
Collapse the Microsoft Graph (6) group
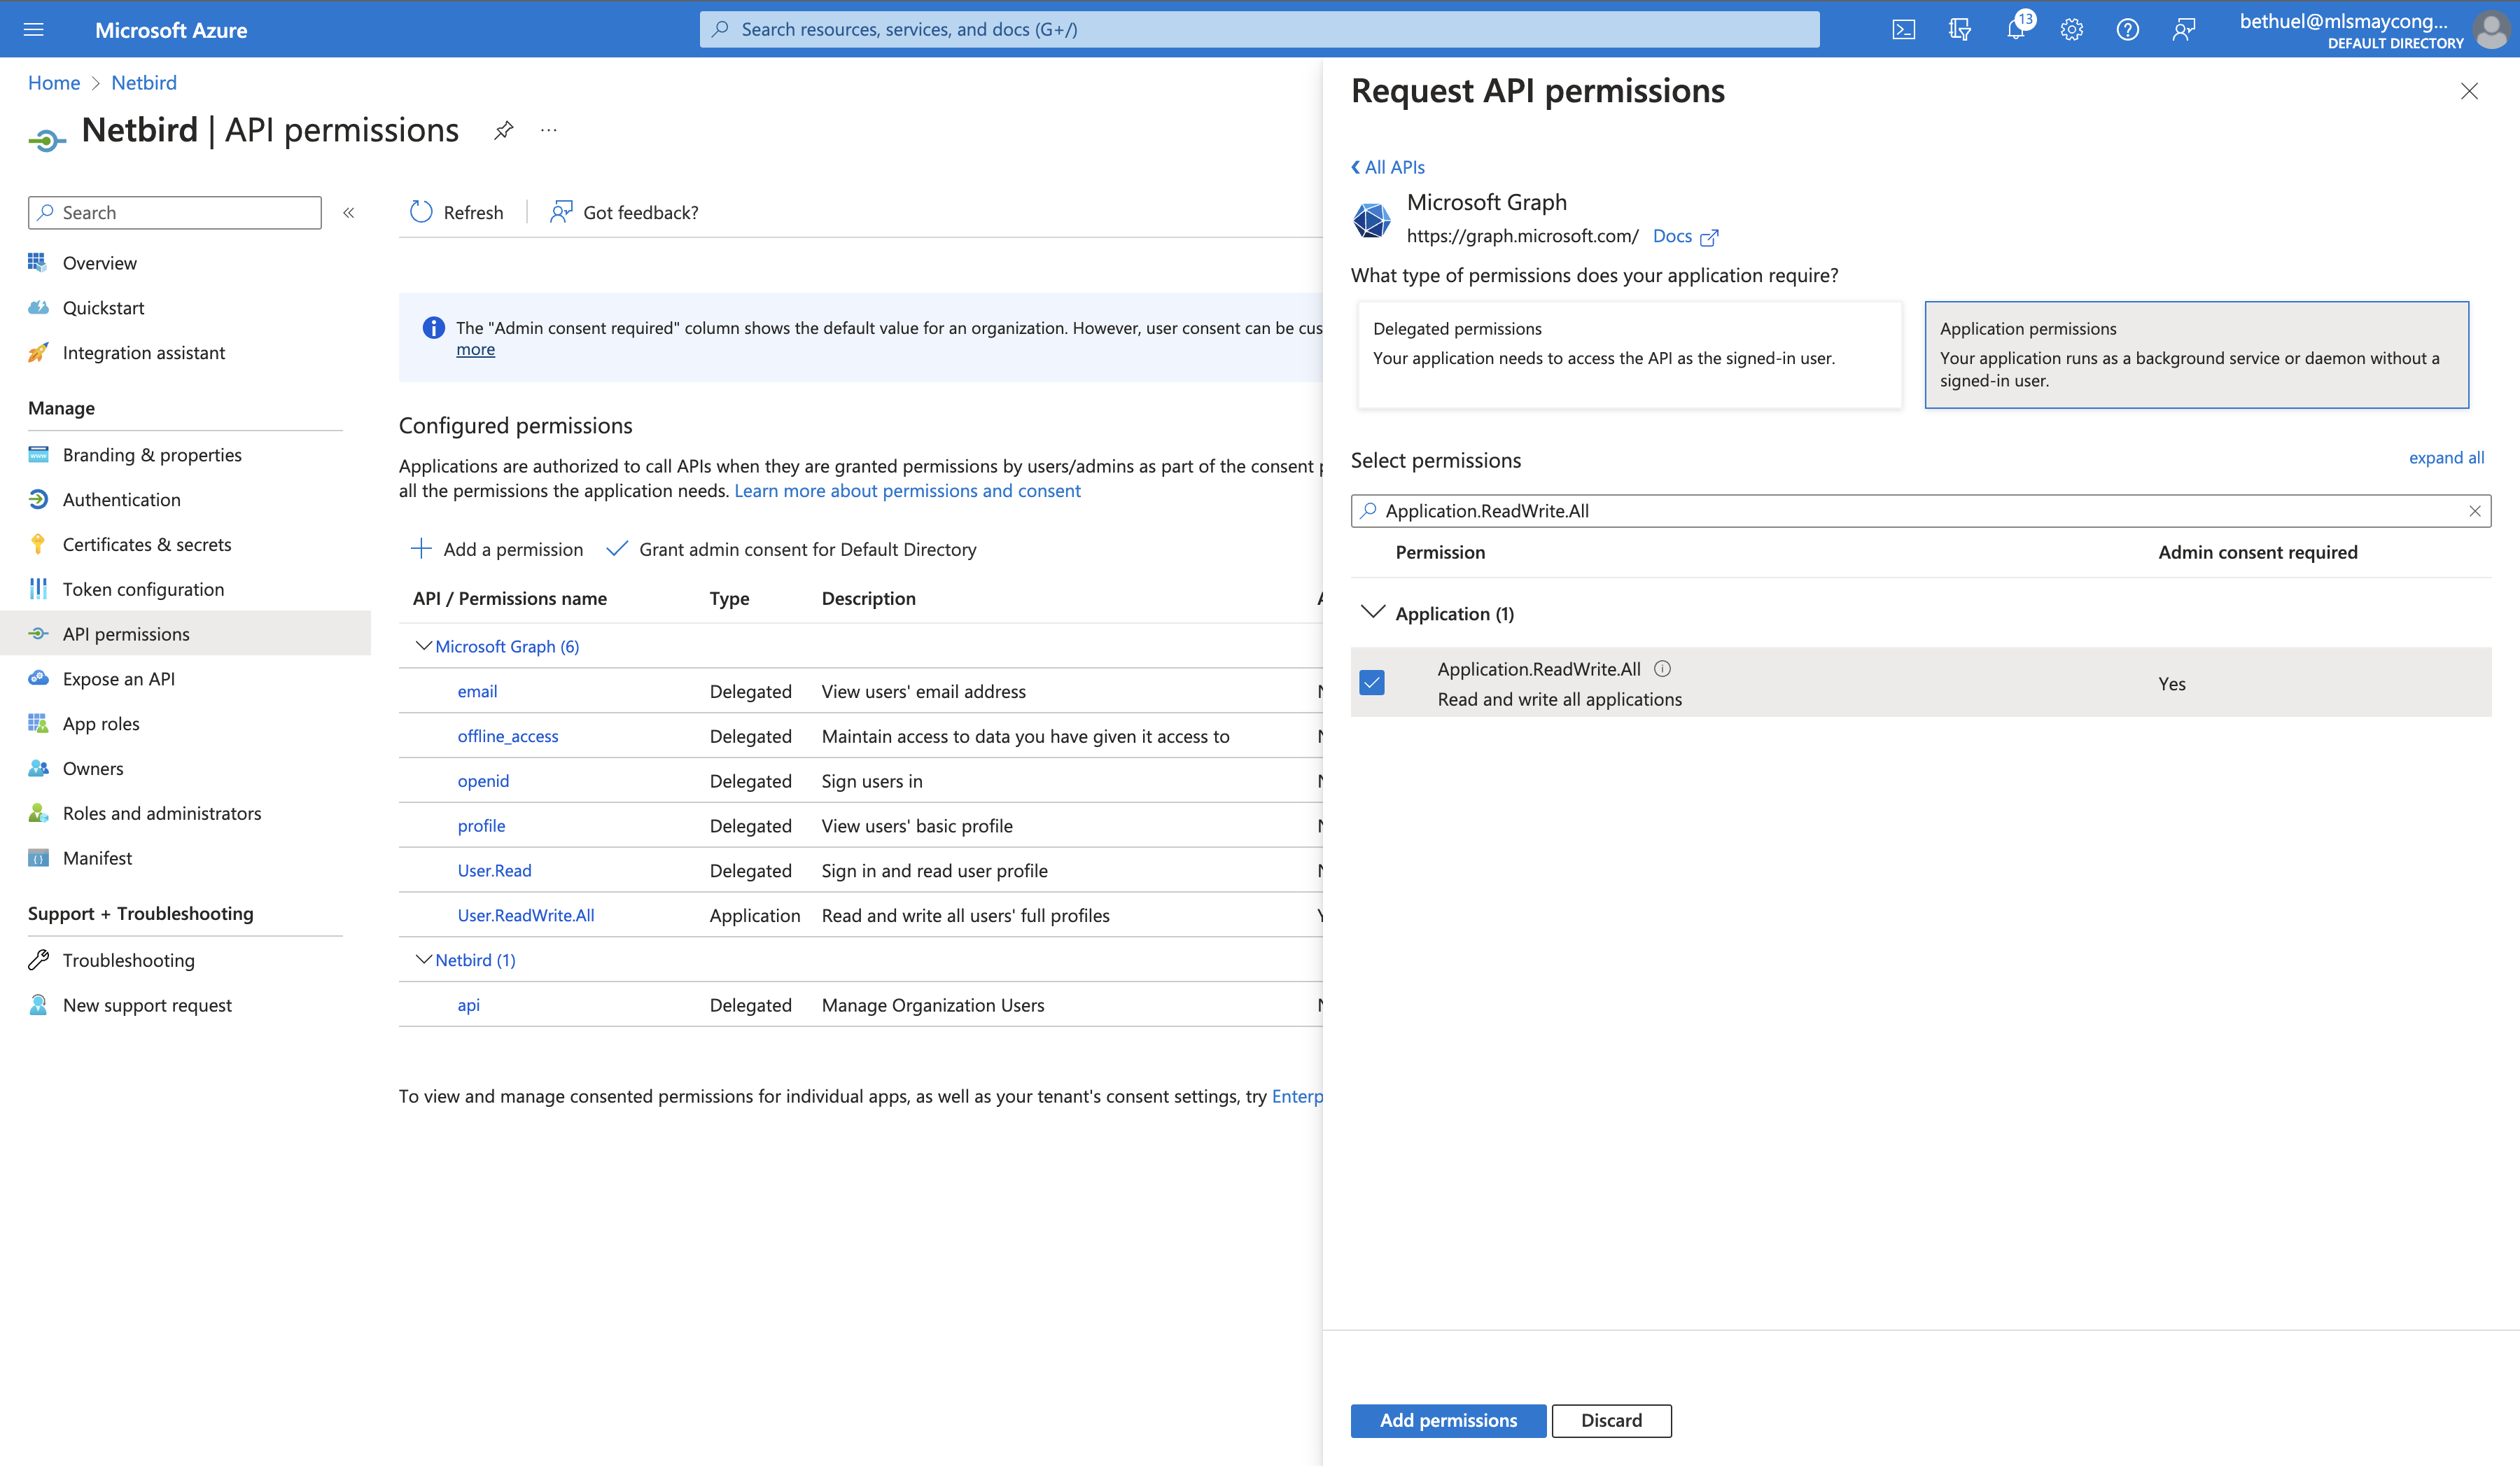[423, 646]
